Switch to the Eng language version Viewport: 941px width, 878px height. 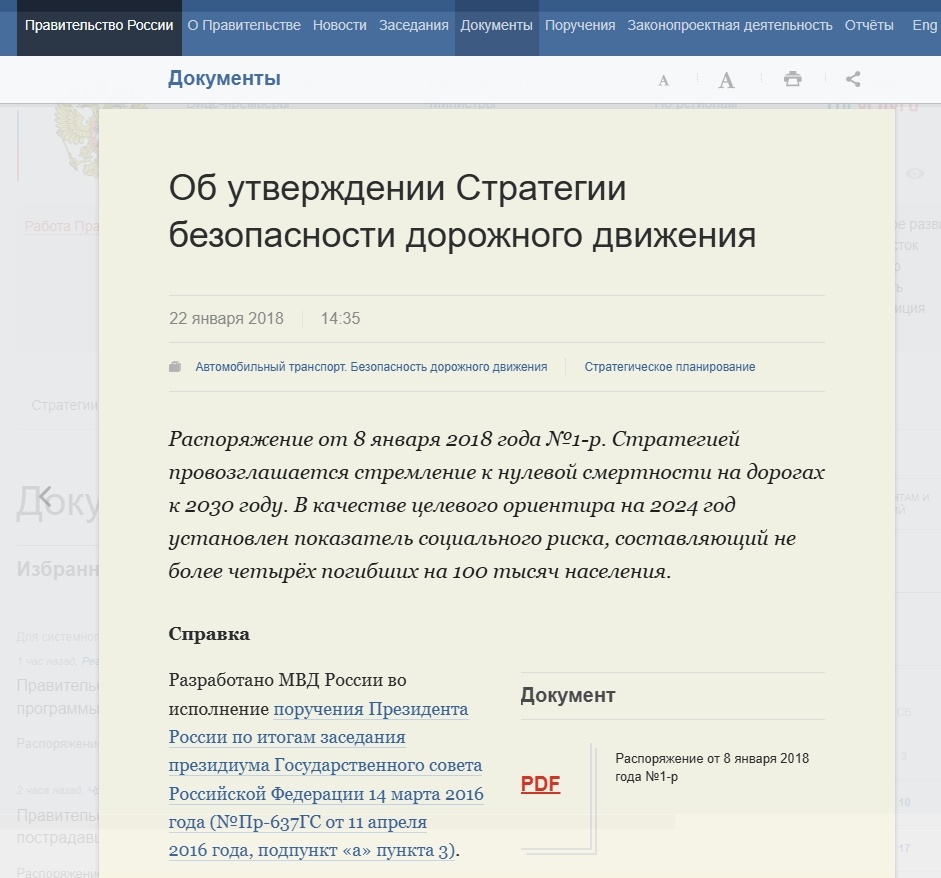[924, 25]
